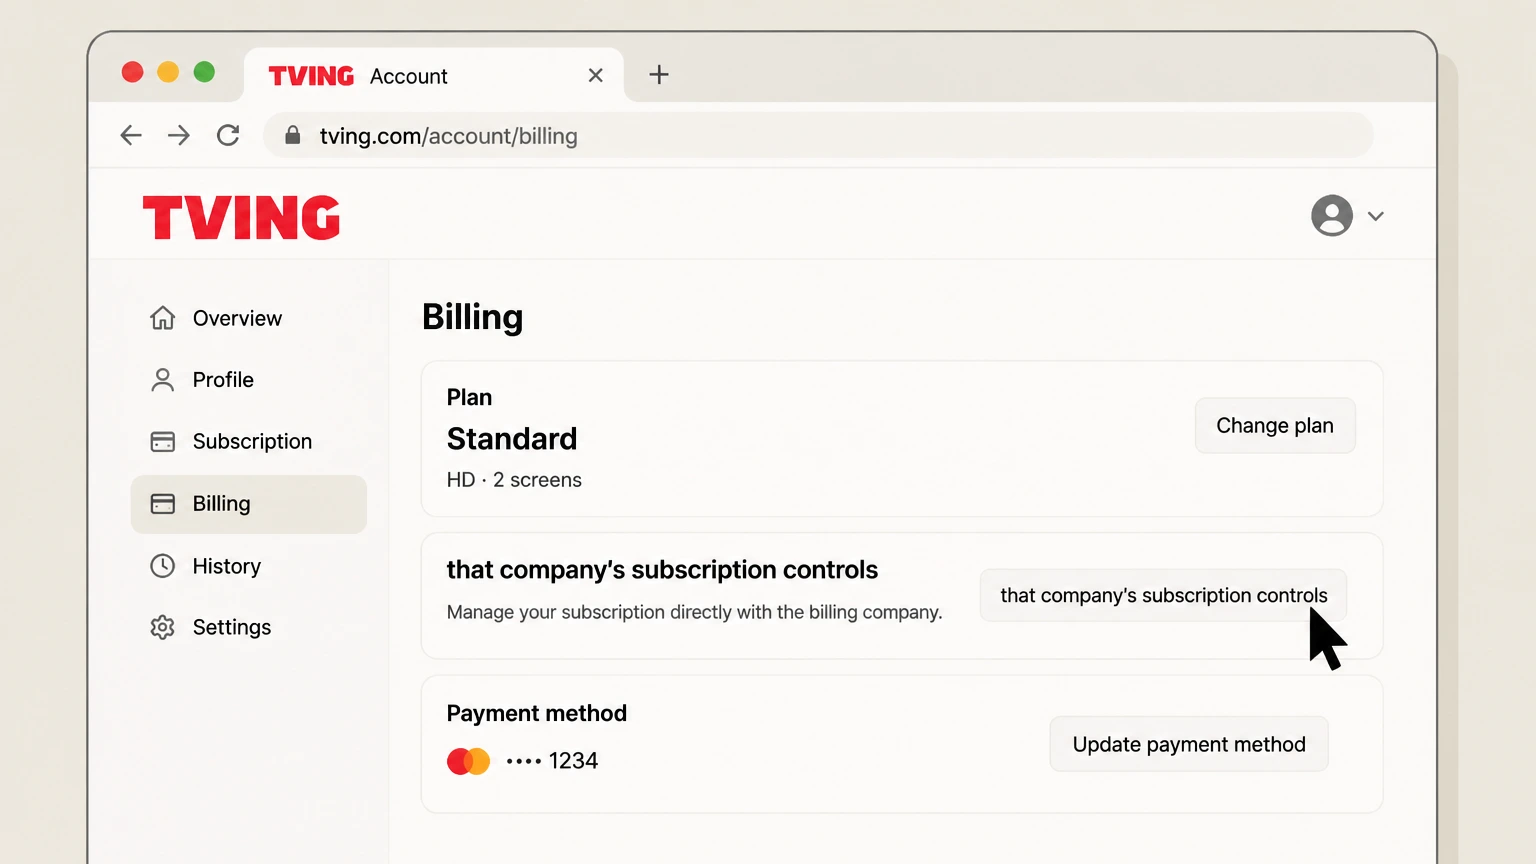Click the Settings gear icon
Viewport: 1536px width, 864px height.
click(x=163, y=627)
